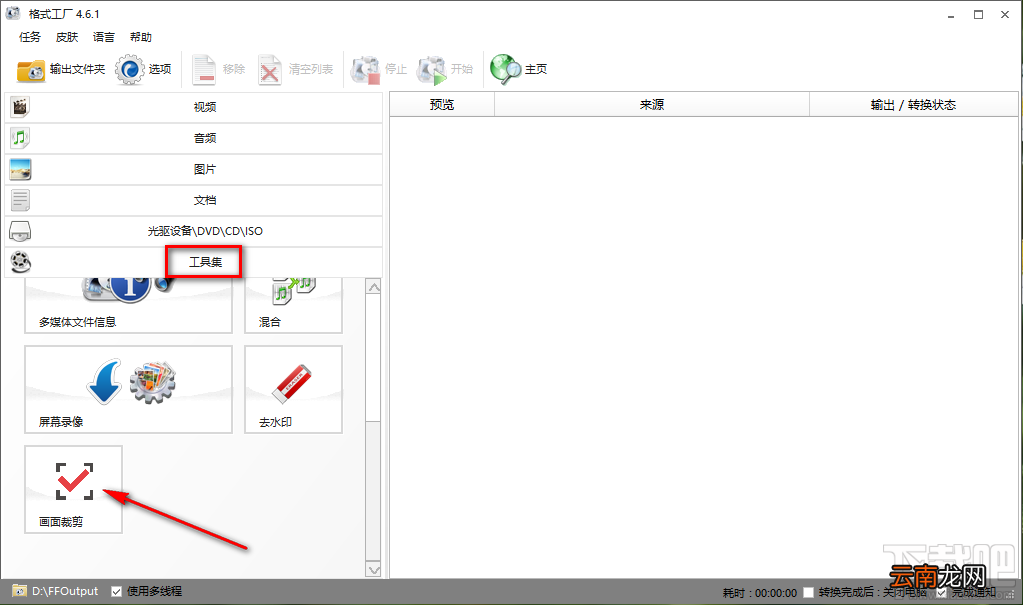Open 多媒体文件信息 media info tool
The image size is (1023, 605).
coord(129,305)
